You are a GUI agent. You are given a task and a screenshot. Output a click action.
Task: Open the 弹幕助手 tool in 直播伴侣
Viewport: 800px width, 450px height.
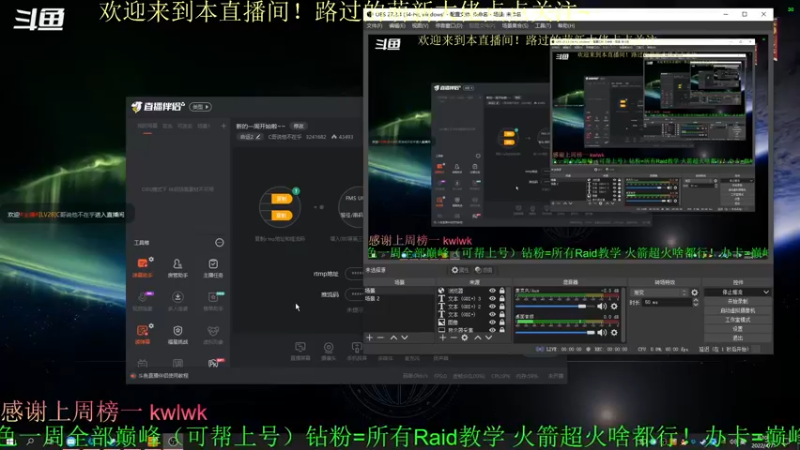click(142, 267)
